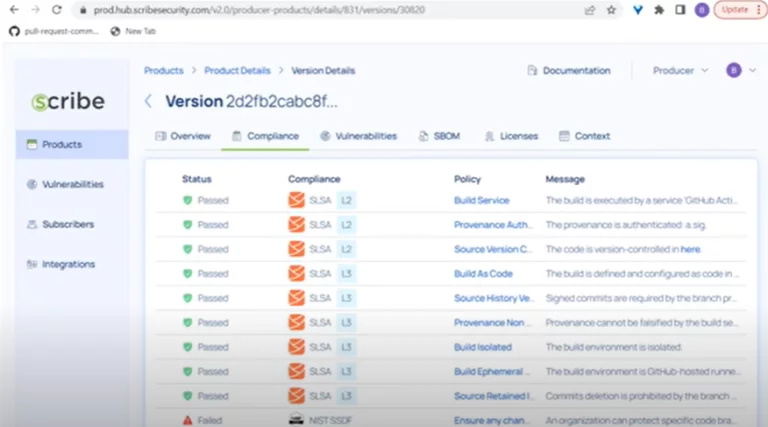Viewport: 768px width, 427px height.
Task: Click the 'here' link in the code version message
Action: (690, 249)
